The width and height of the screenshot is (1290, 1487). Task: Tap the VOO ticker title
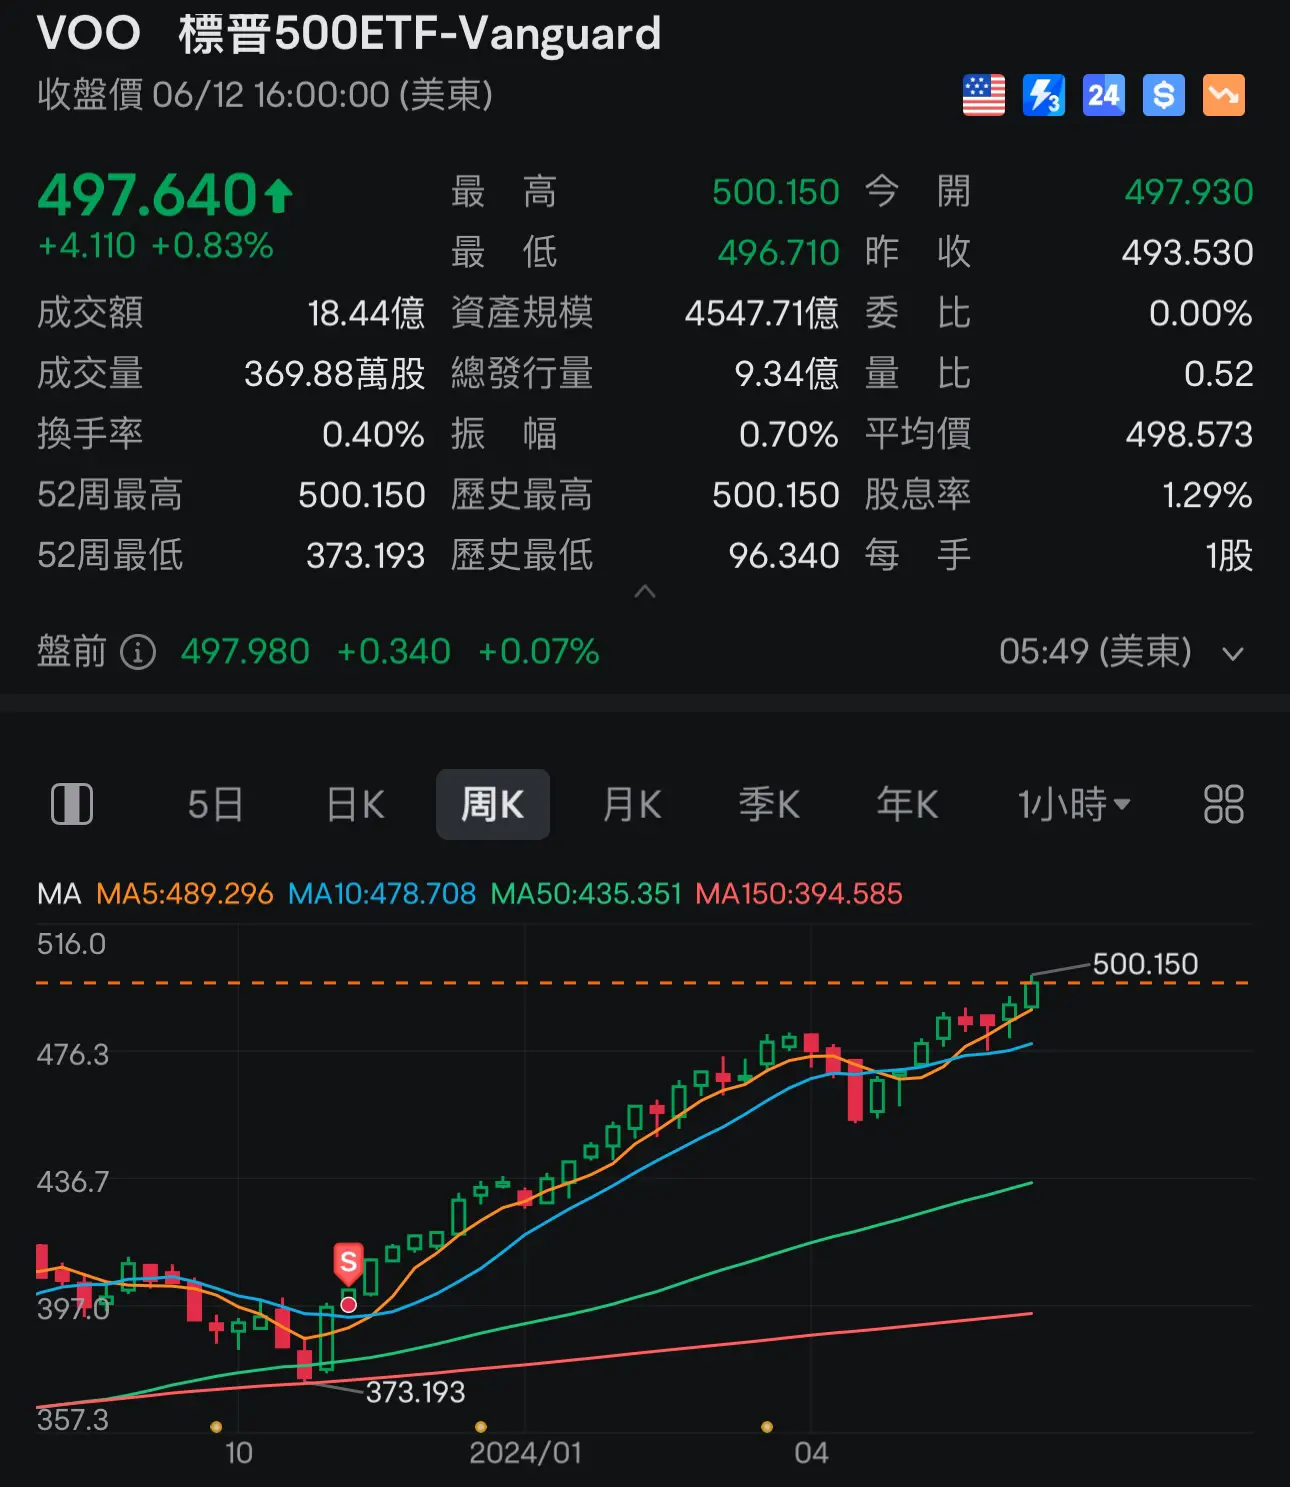click(x=89, y=33)
